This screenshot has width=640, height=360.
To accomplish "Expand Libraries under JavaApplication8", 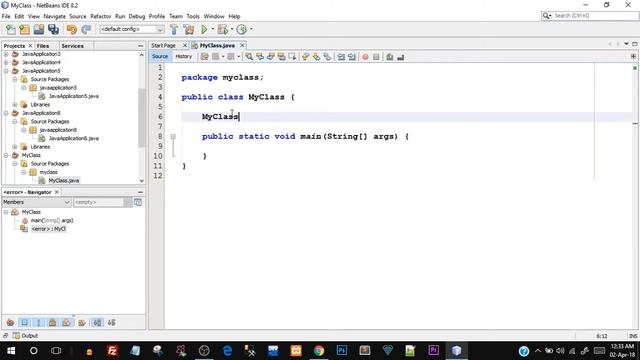I will (x=15, y=147).
